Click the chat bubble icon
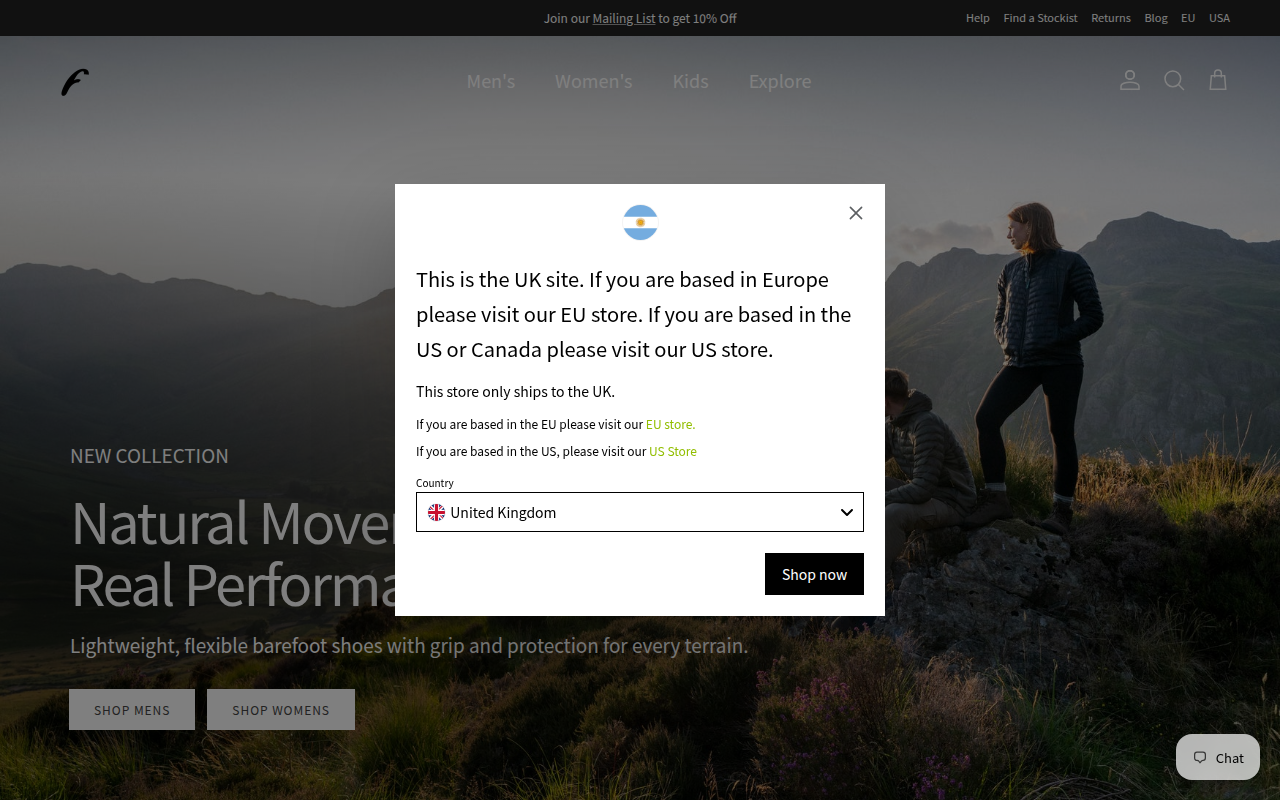The image size is (1280, 800). pyautogui.click(x=1200, y=758)
